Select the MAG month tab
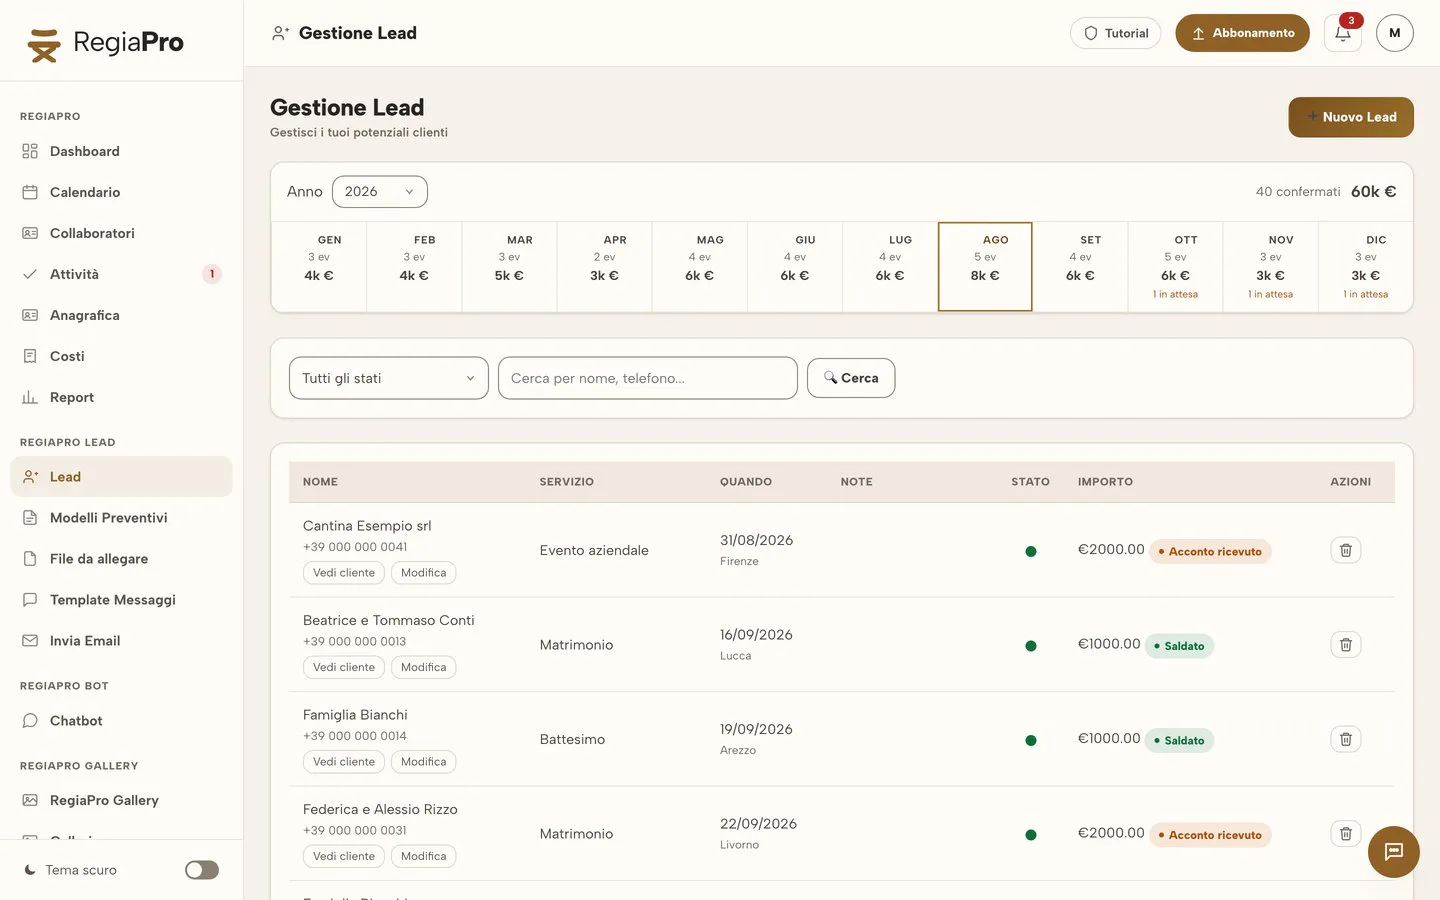 (x=700, y=267)
